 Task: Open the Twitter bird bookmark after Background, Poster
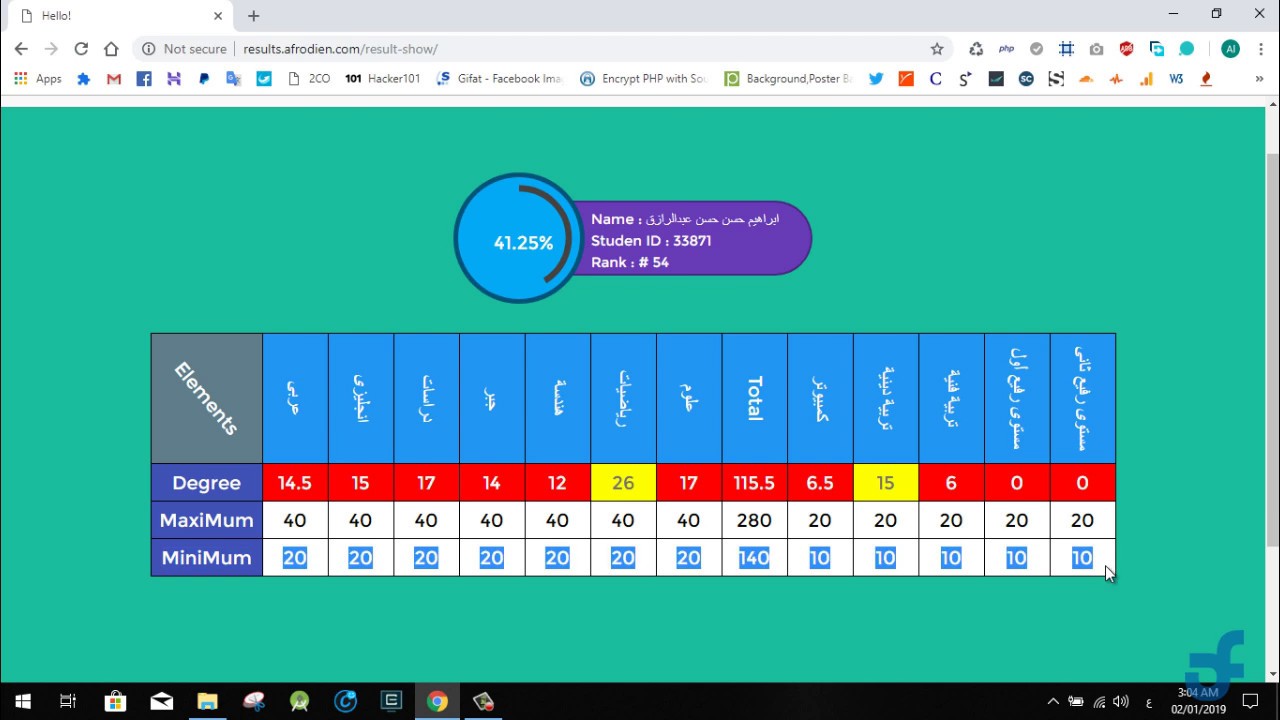click(x=876, y=78)
